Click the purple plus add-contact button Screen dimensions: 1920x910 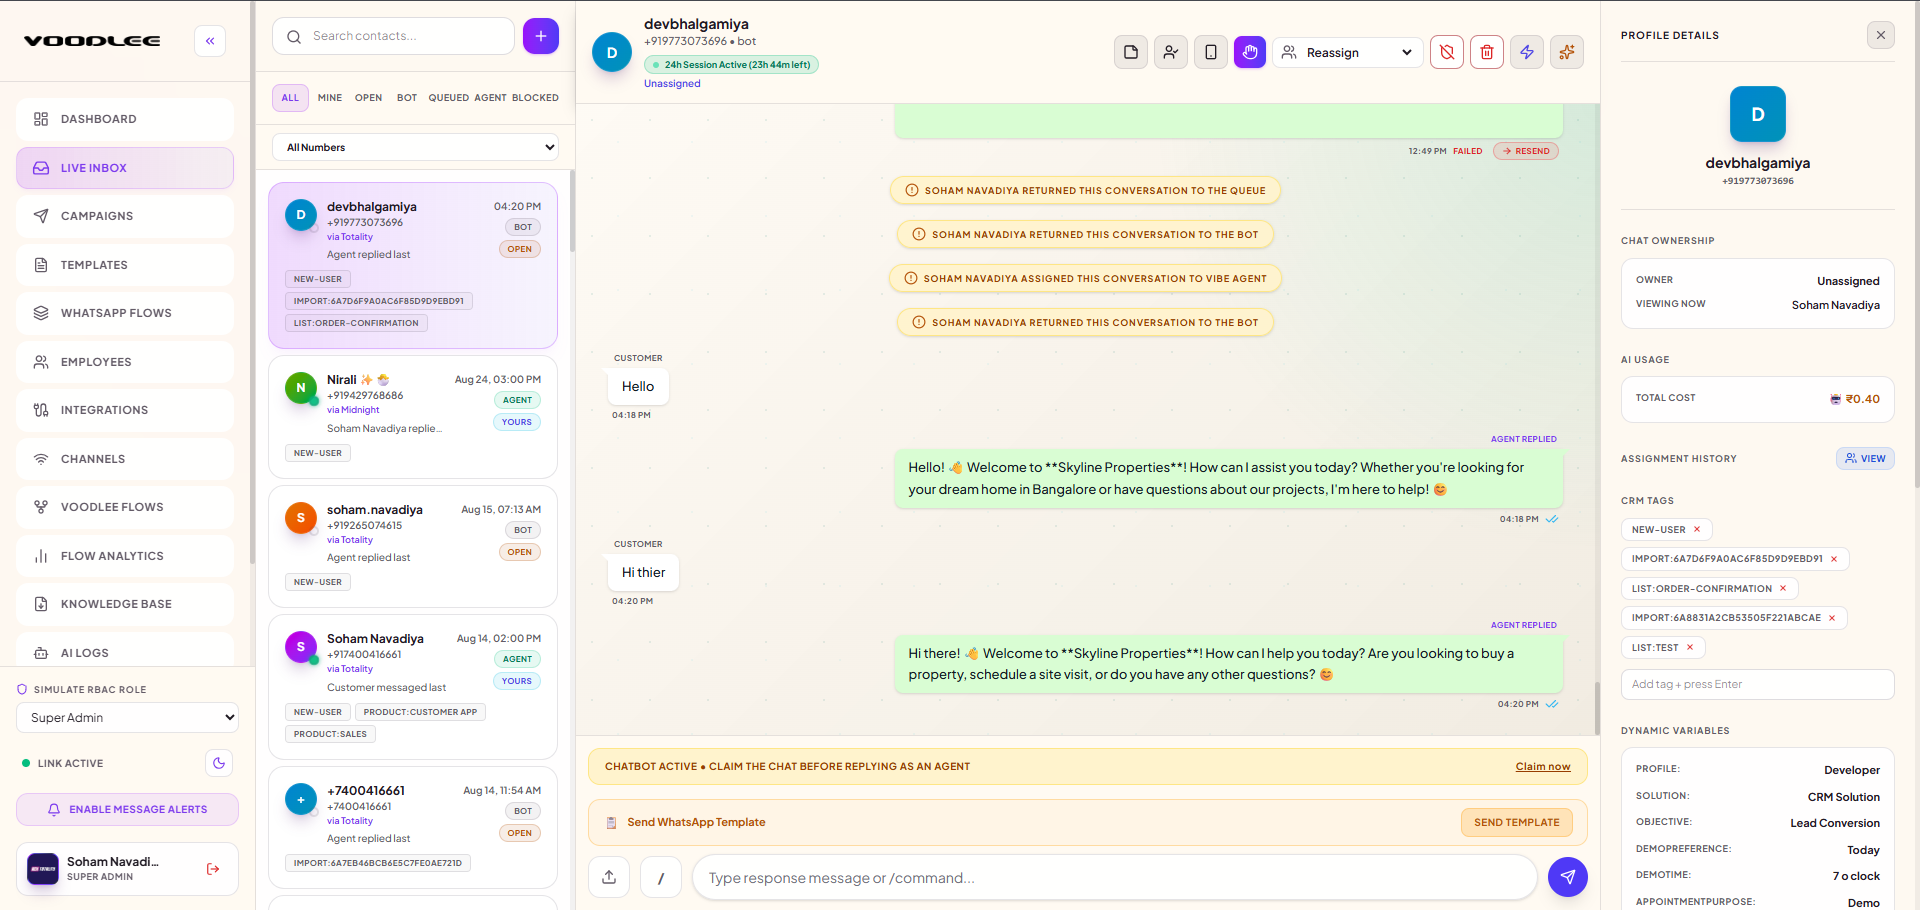[x=541, y=36]
